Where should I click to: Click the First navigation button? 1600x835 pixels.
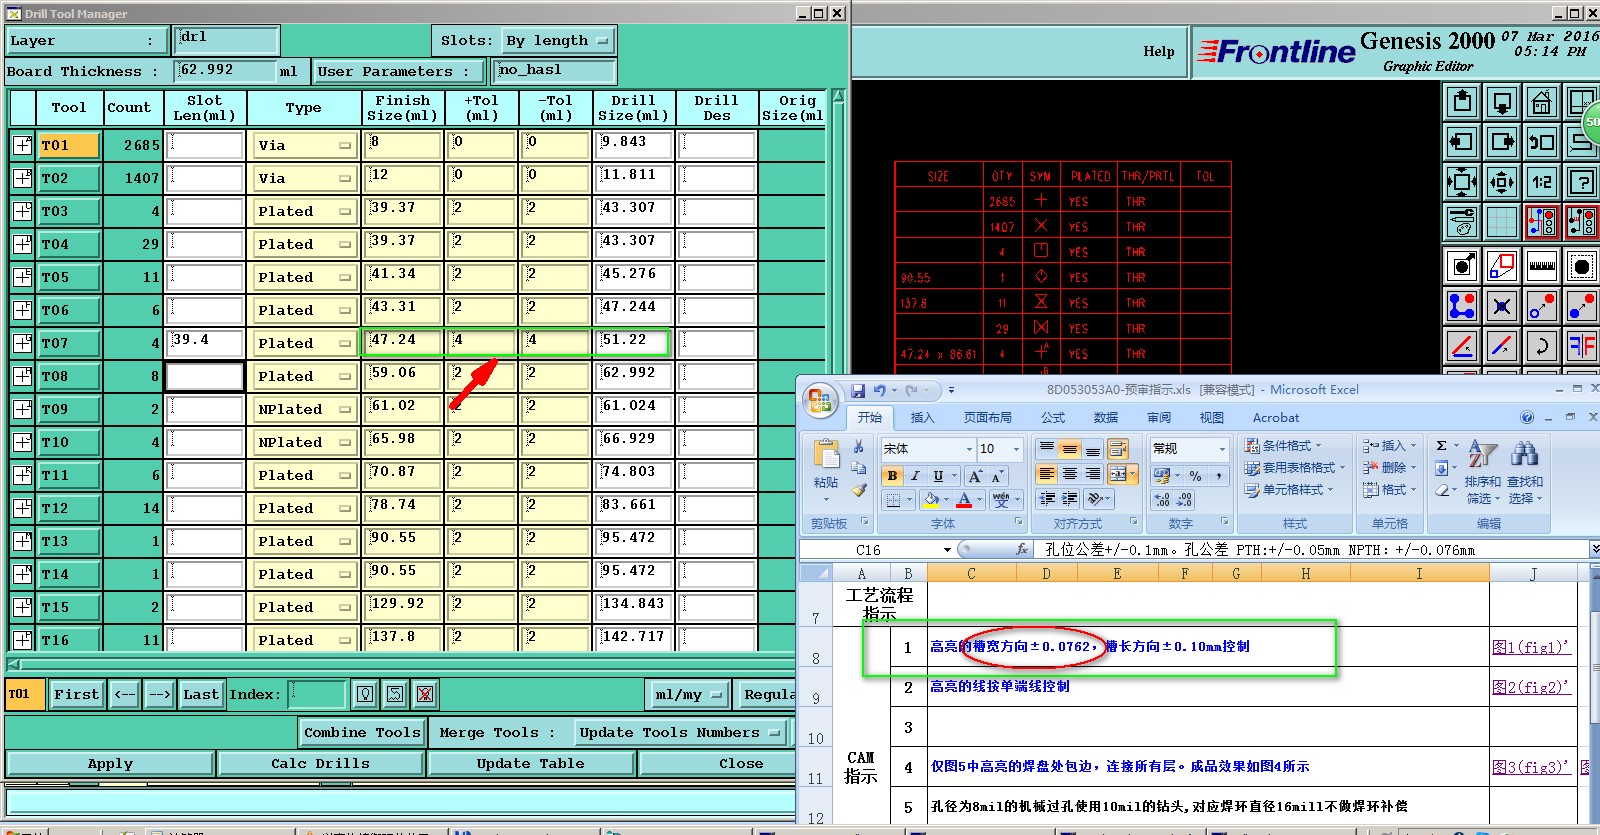[77, 694]
